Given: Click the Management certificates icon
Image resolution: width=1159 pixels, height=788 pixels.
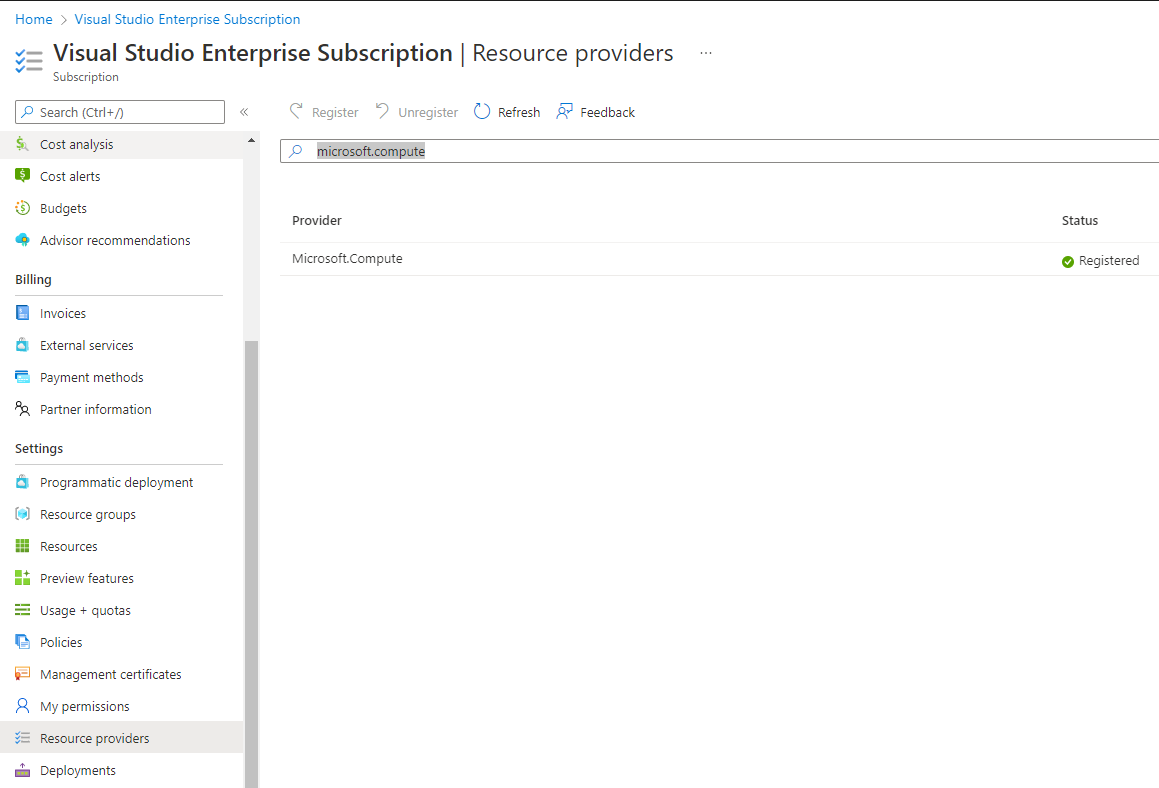Looking at the screenshot, I should [x=22, y=673].
